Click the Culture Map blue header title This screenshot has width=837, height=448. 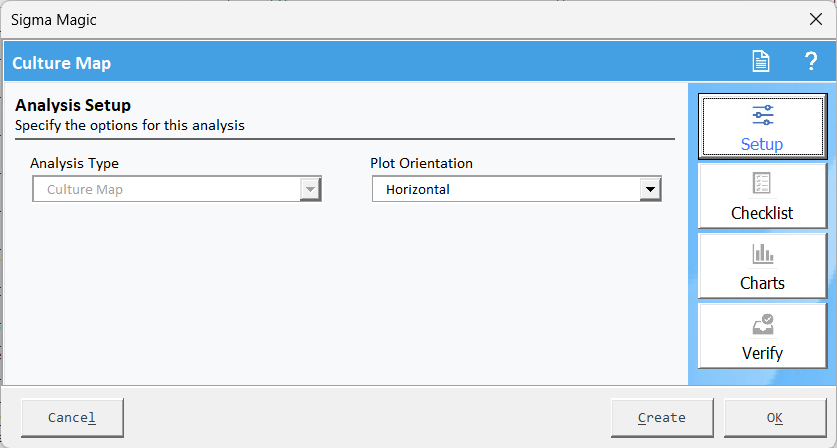coord(61,63)
